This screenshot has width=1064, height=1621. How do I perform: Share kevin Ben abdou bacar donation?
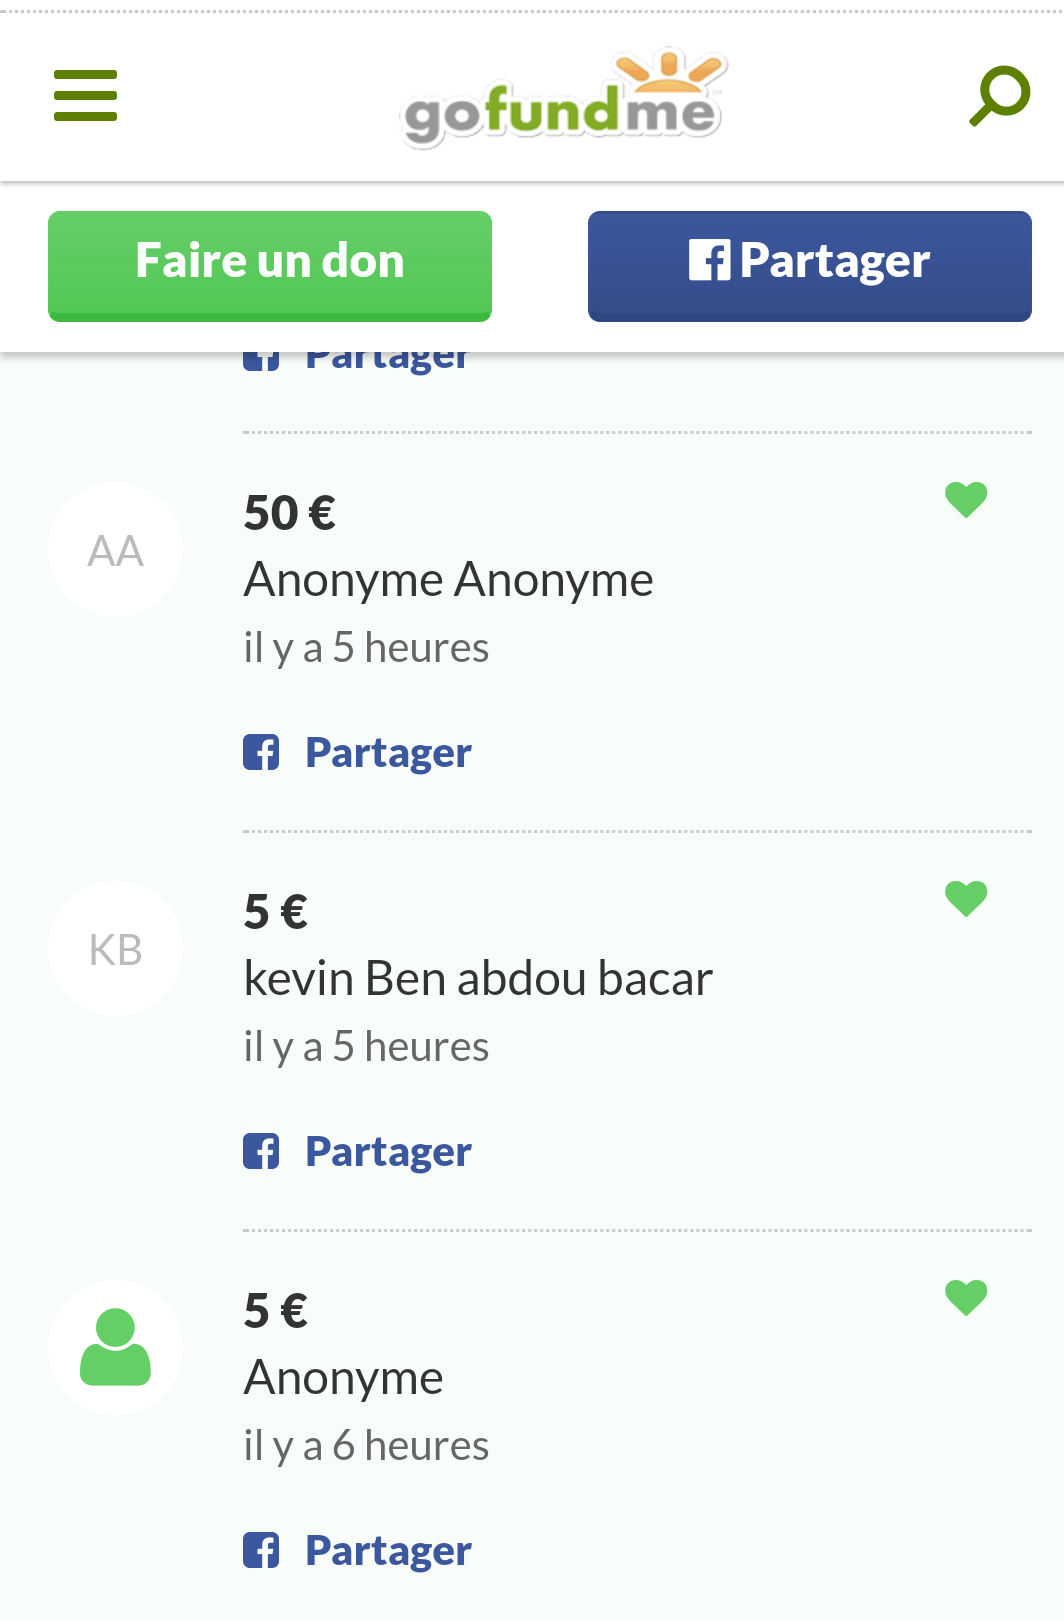click(x=387, y=1152)
